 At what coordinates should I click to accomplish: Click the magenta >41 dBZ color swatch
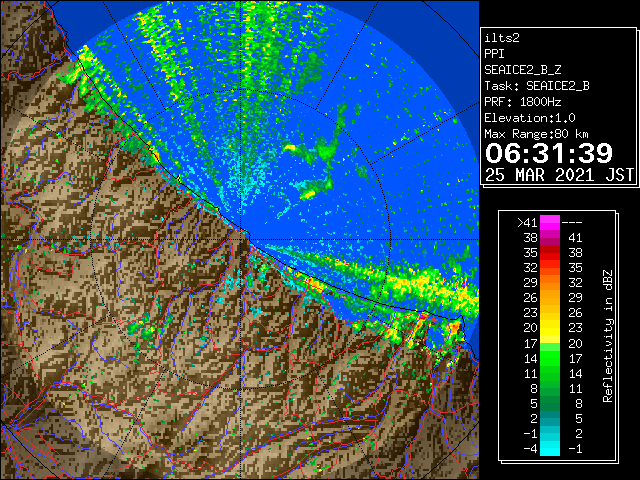click(x=550, y=222)
